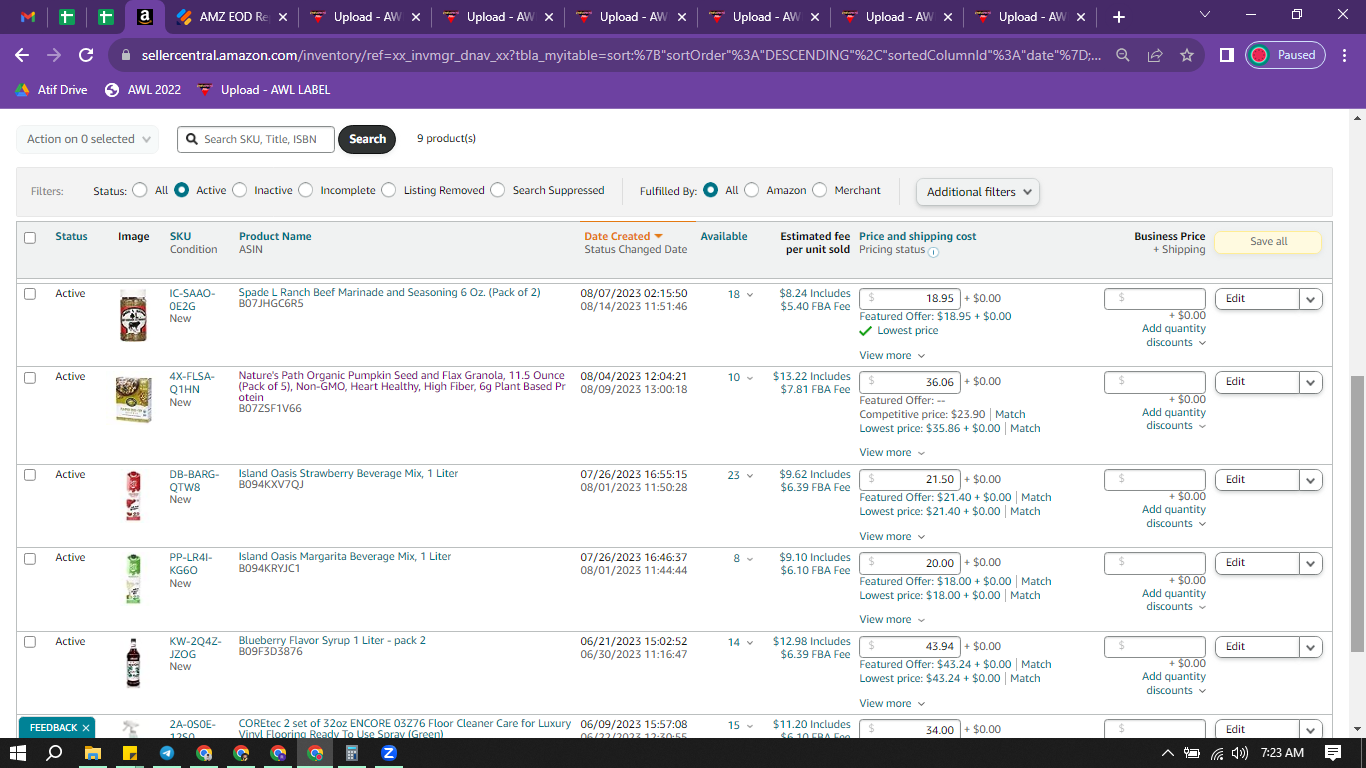Screen dimensions: 1366x768
Task: Filter by Listing Removed status
Action: [x=389, y=190]
